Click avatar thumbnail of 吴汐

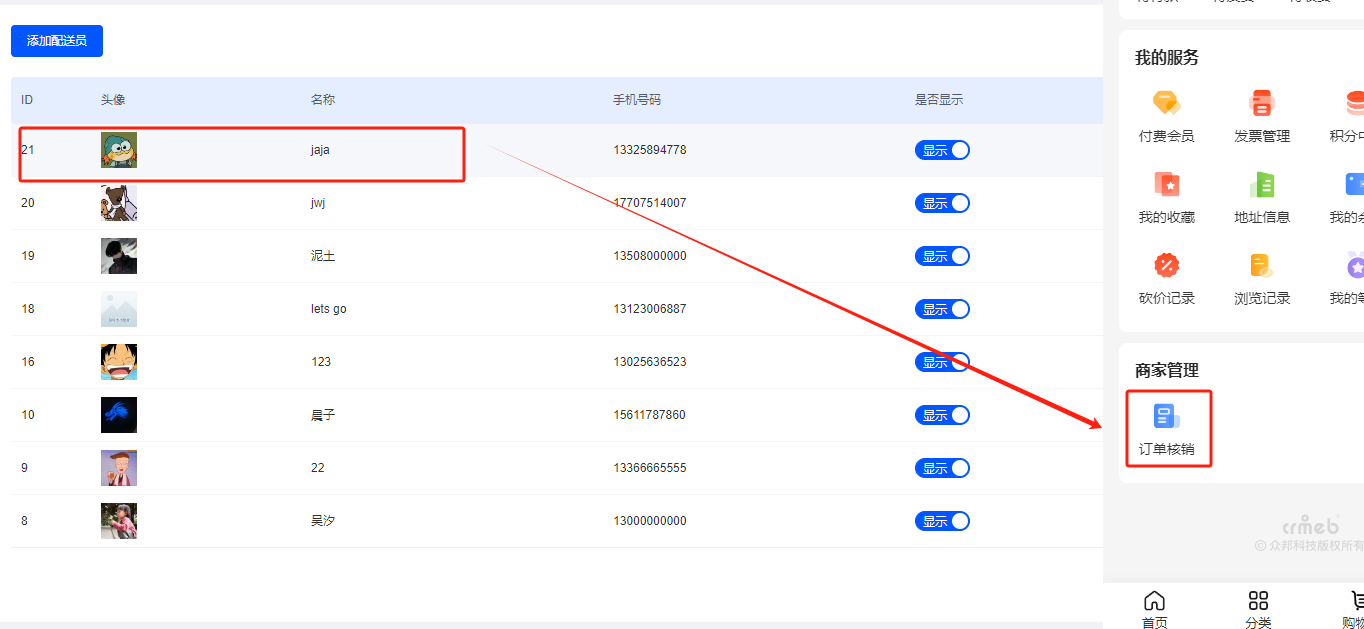[119, 521]
